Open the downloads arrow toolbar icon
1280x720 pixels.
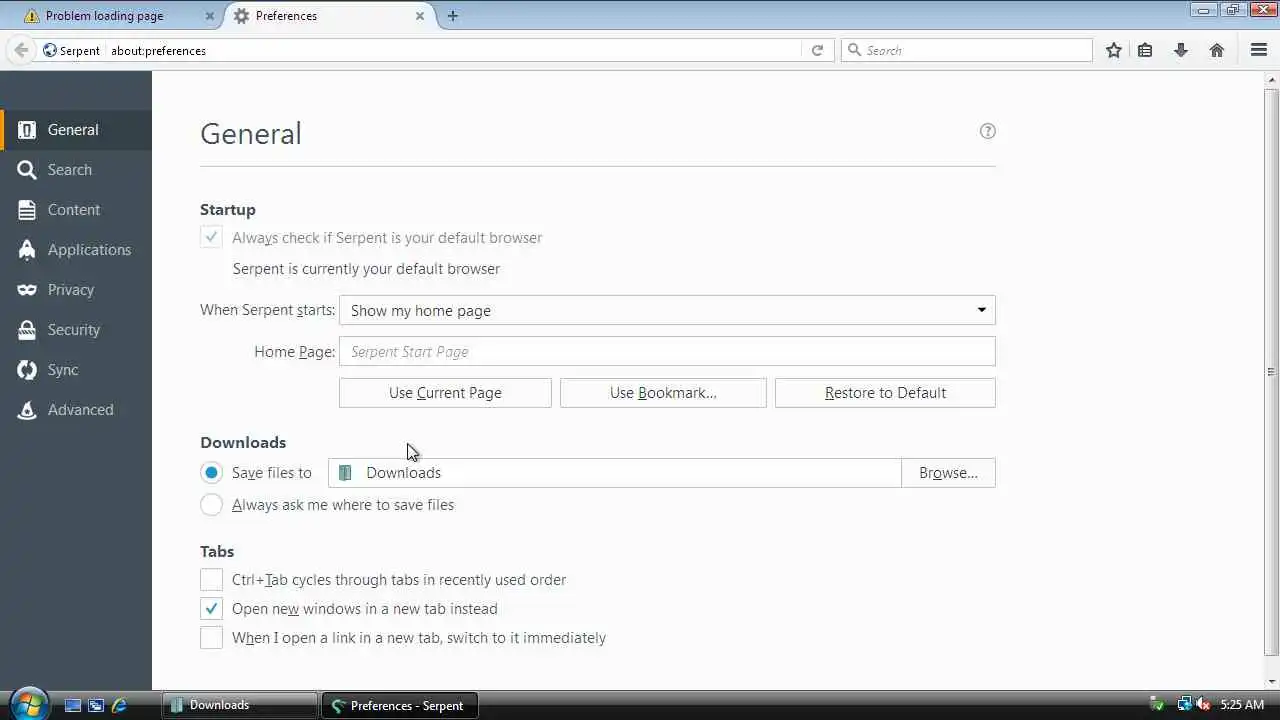click(1181, 50)
